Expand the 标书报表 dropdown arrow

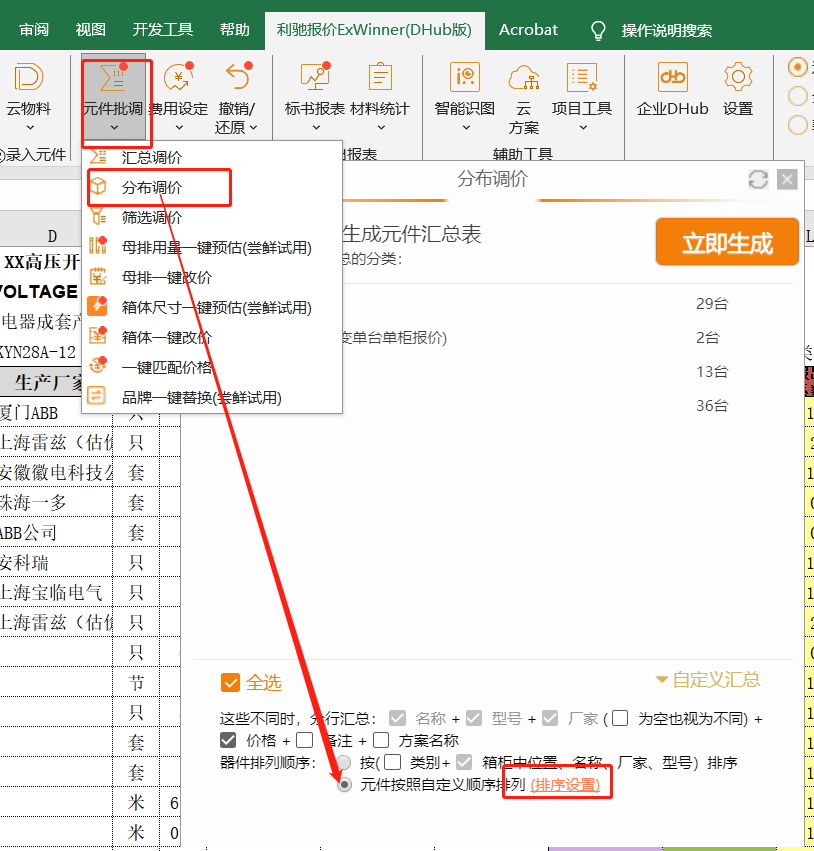[x=316, y=128]
